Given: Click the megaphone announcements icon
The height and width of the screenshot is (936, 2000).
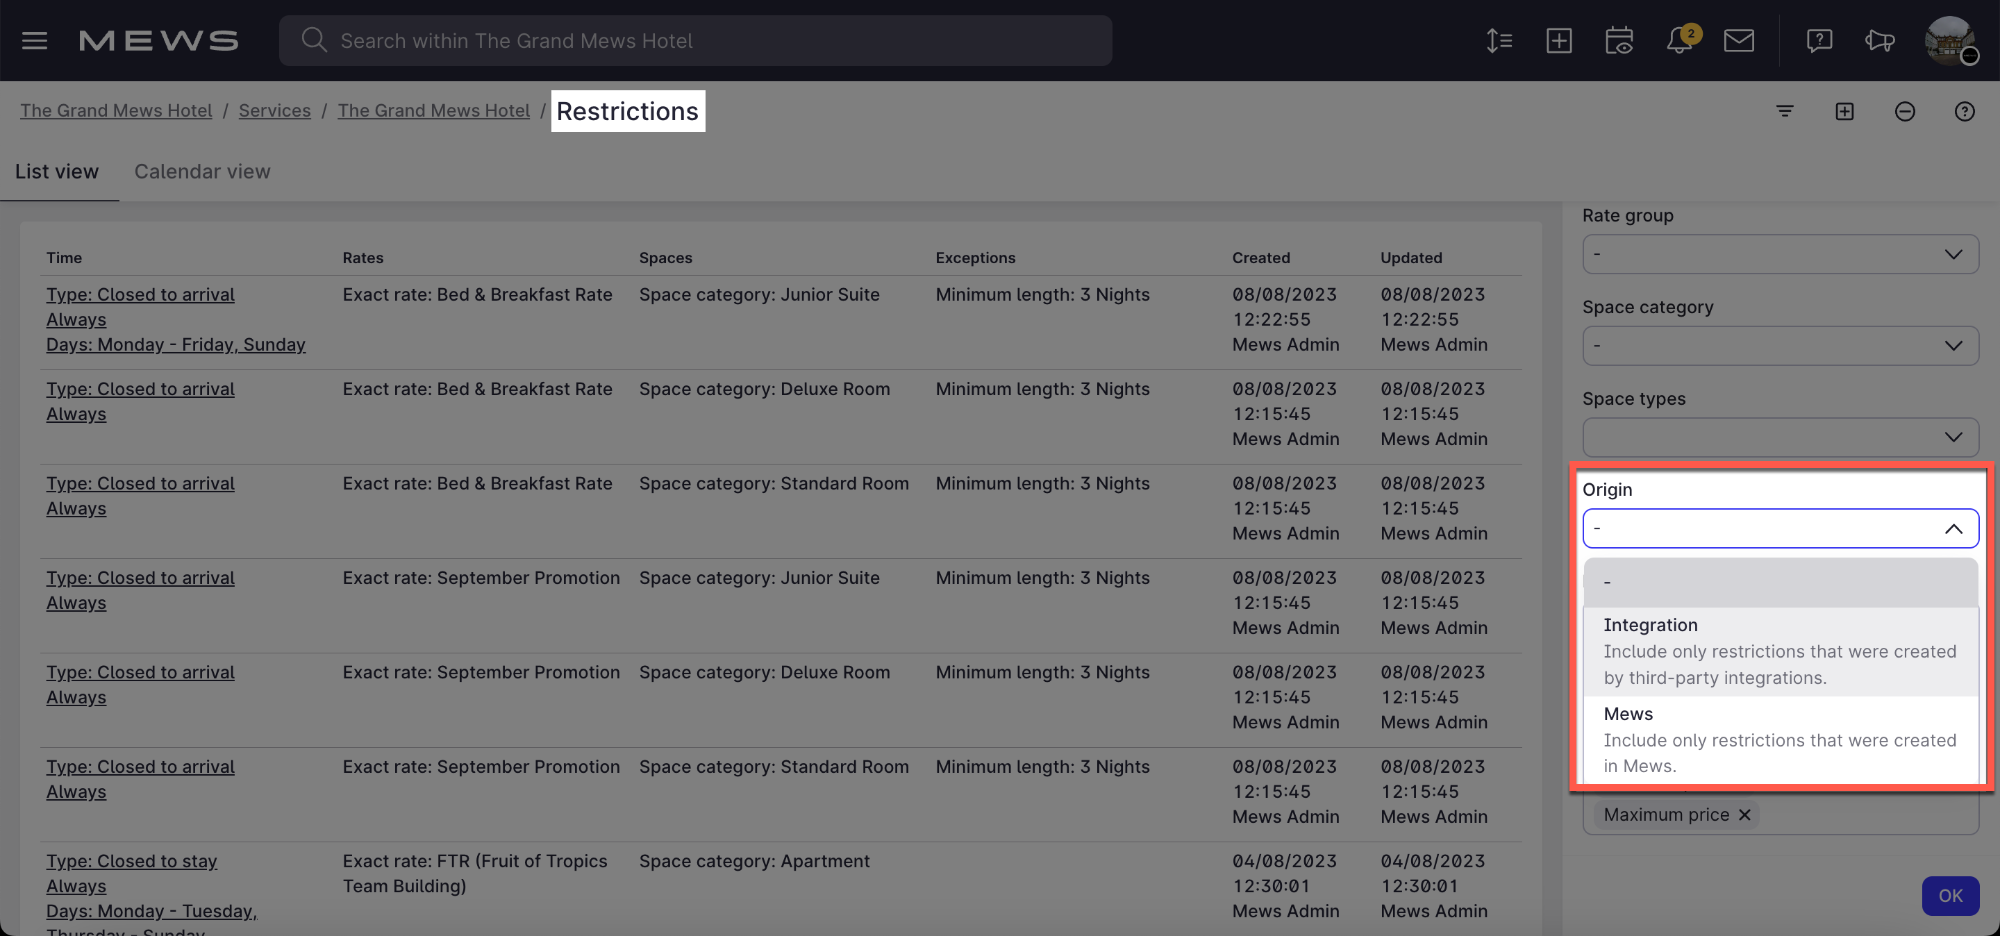Looking at the screenshot, I should pyautogui.click(x=1879, y=41).
